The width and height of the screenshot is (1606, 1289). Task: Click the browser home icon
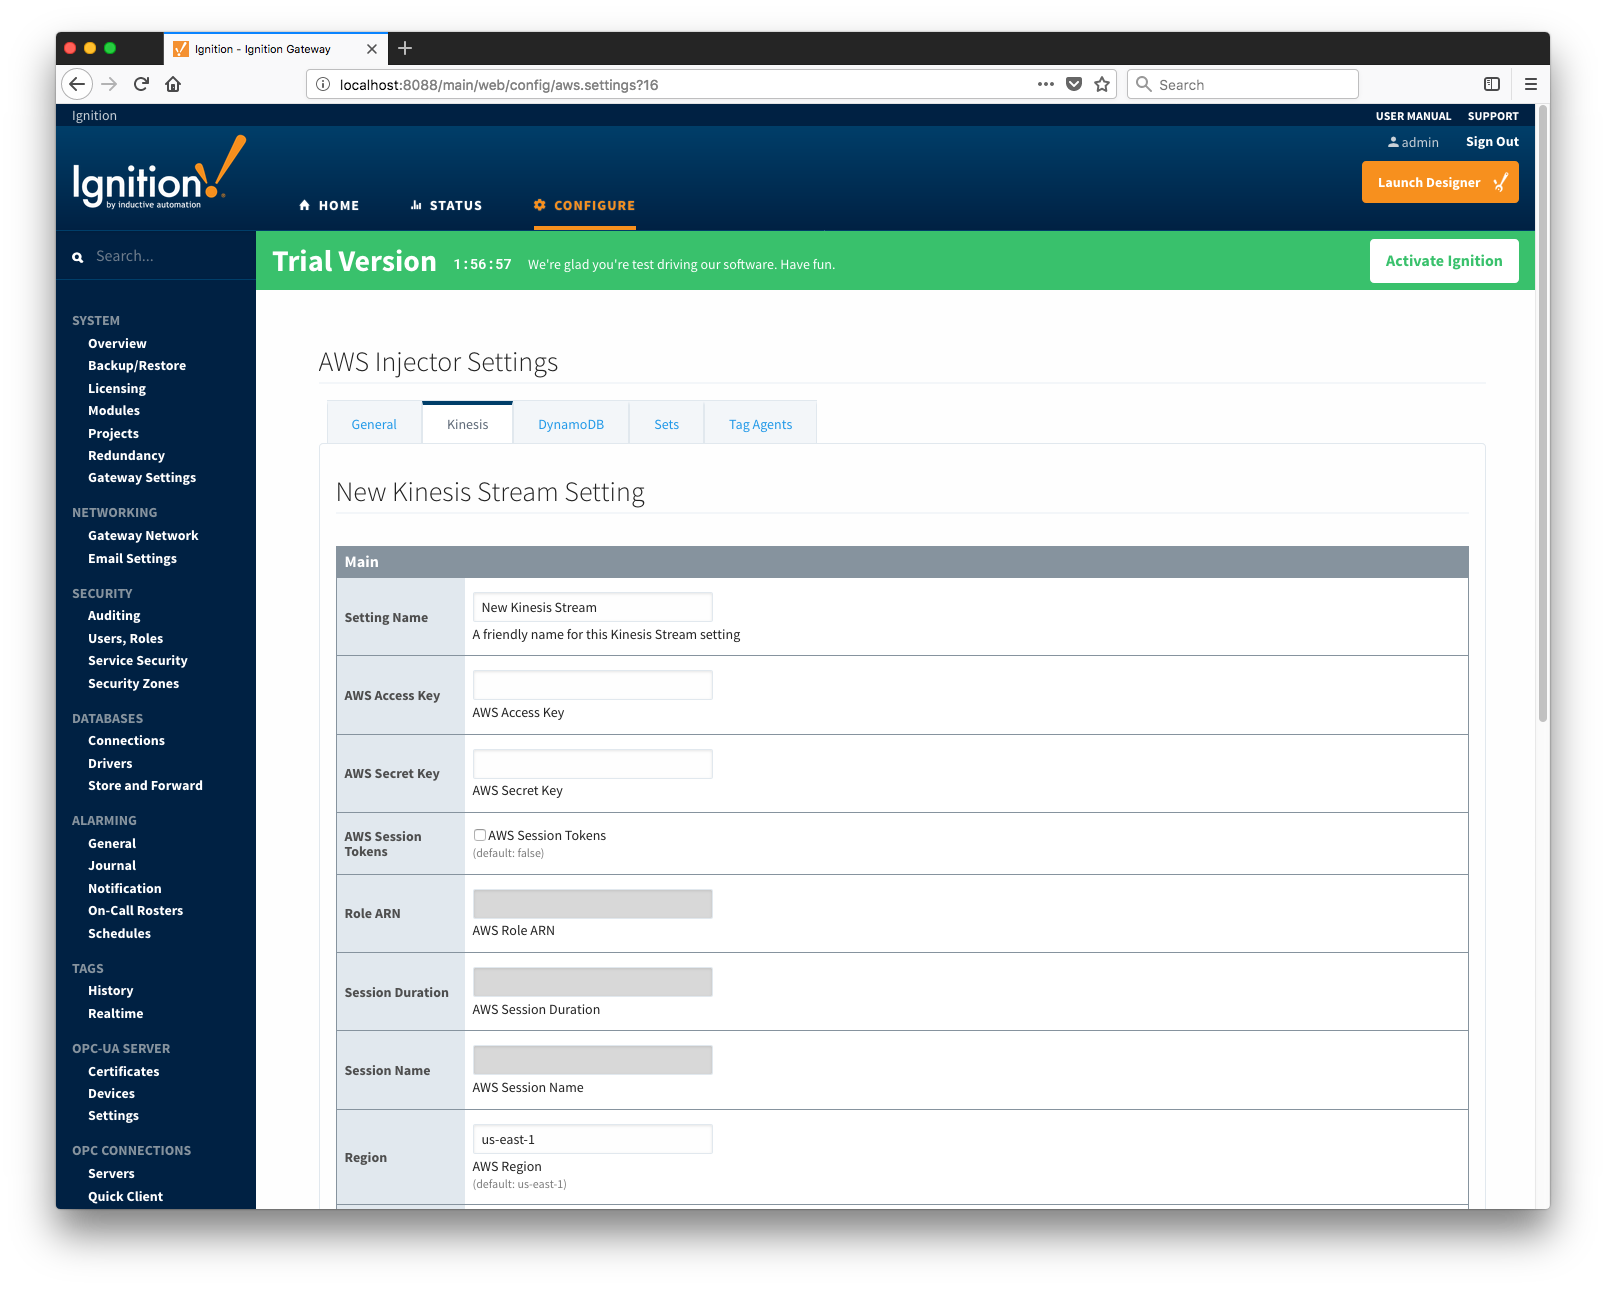pyautogui.click(x=173, y=84)
